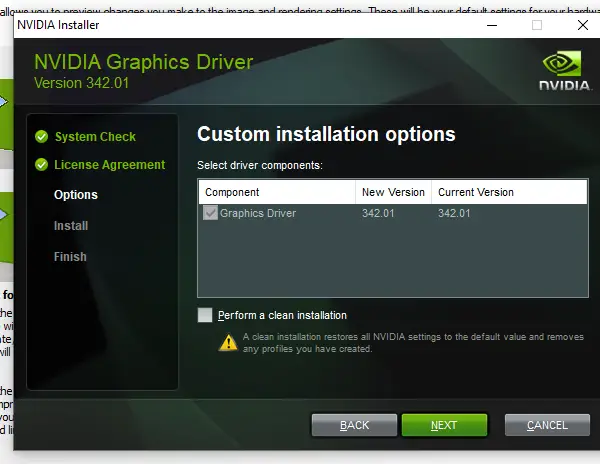Toggle the Graphics Driver component checkbox
The height and width of the screenshot is (464, 600).
coord(210,213)
